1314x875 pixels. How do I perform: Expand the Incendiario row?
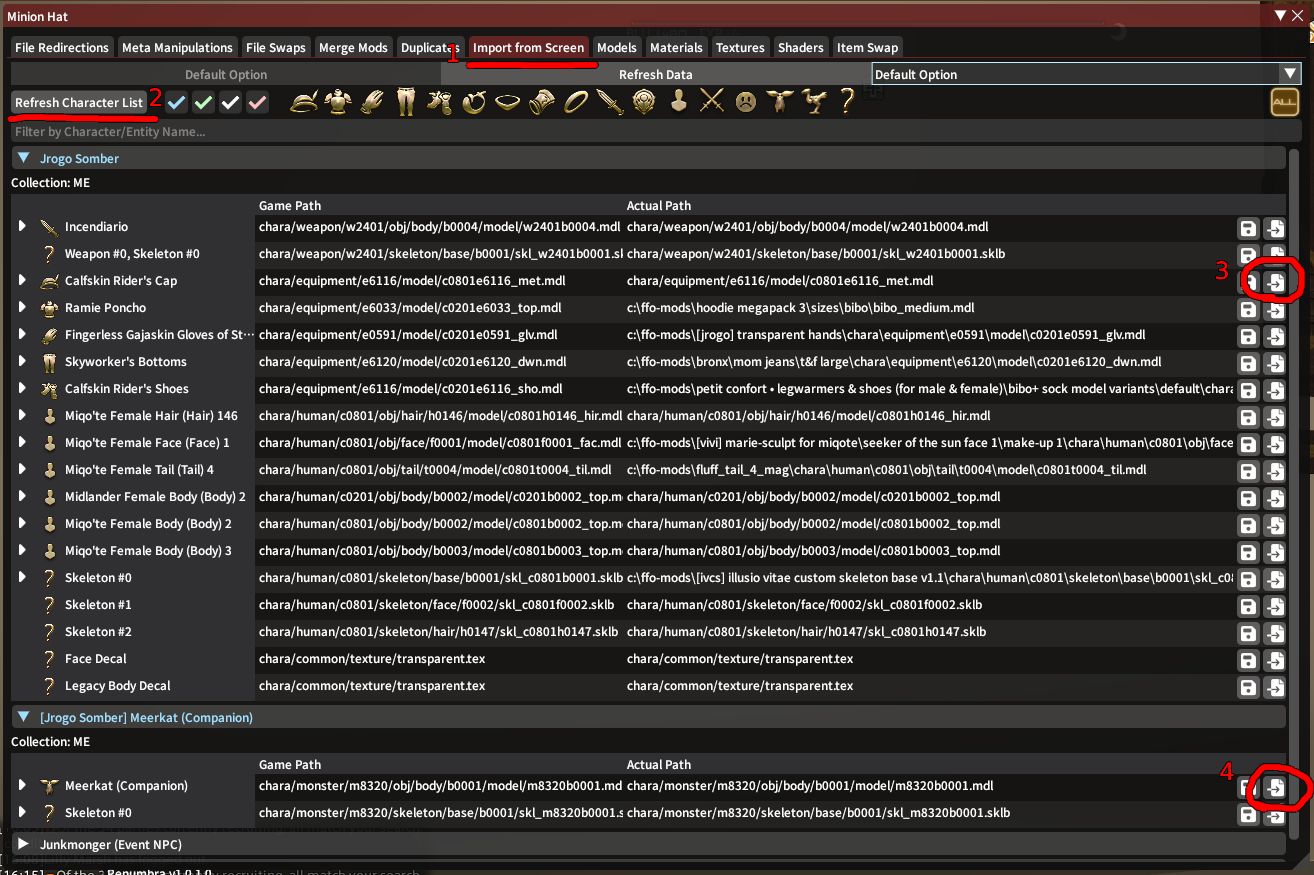pyautogui.click(x=22, y=227)
